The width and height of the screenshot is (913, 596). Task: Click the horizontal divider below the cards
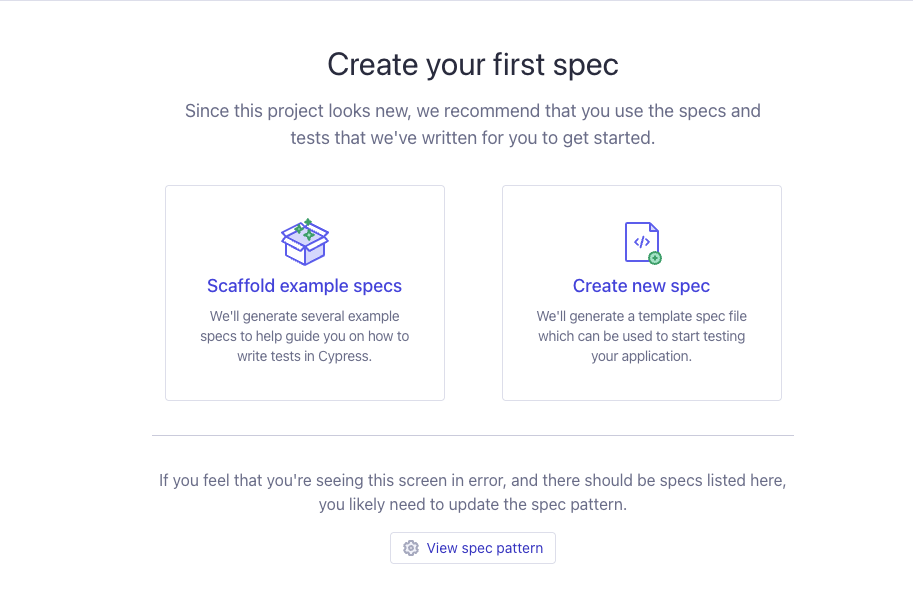(473, 435)
